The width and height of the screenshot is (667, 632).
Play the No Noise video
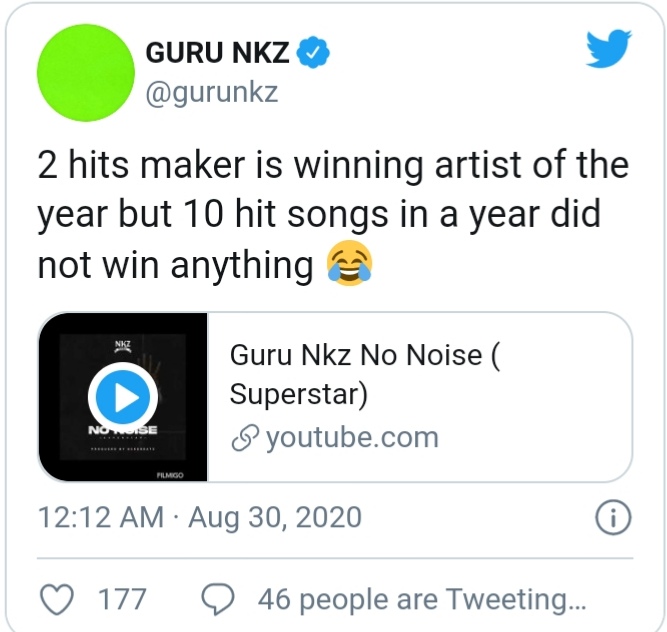[x=122, y=397]
